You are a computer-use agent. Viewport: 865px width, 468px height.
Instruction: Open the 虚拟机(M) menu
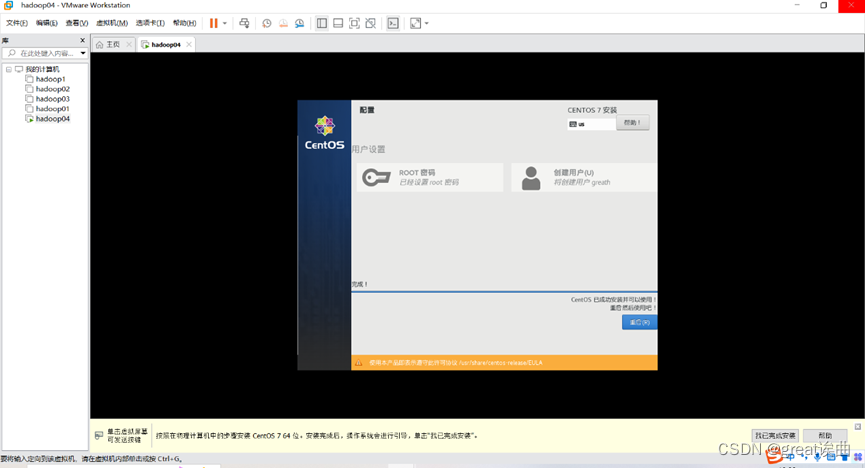[x=112, y=23]
